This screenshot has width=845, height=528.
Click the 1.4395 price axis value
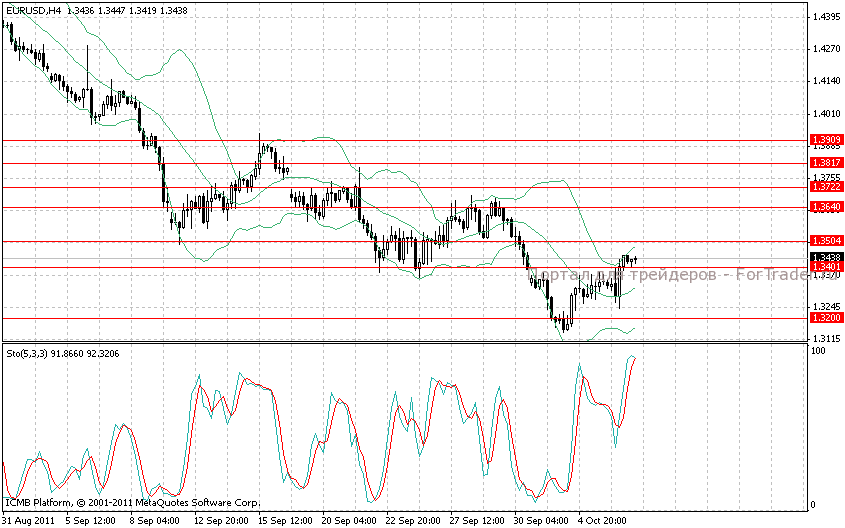click(826, 17)
